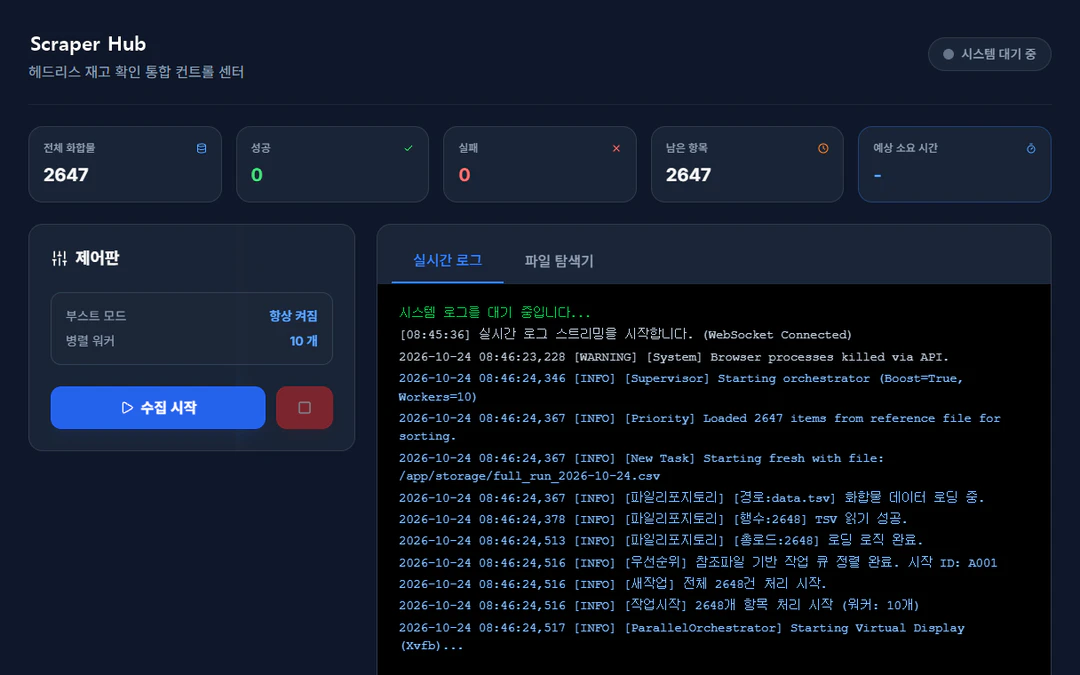Click the green 시스템 로그를 대기 중입니다 line
This screenshot has width=1080, height=675.
(x=495, y=313)
